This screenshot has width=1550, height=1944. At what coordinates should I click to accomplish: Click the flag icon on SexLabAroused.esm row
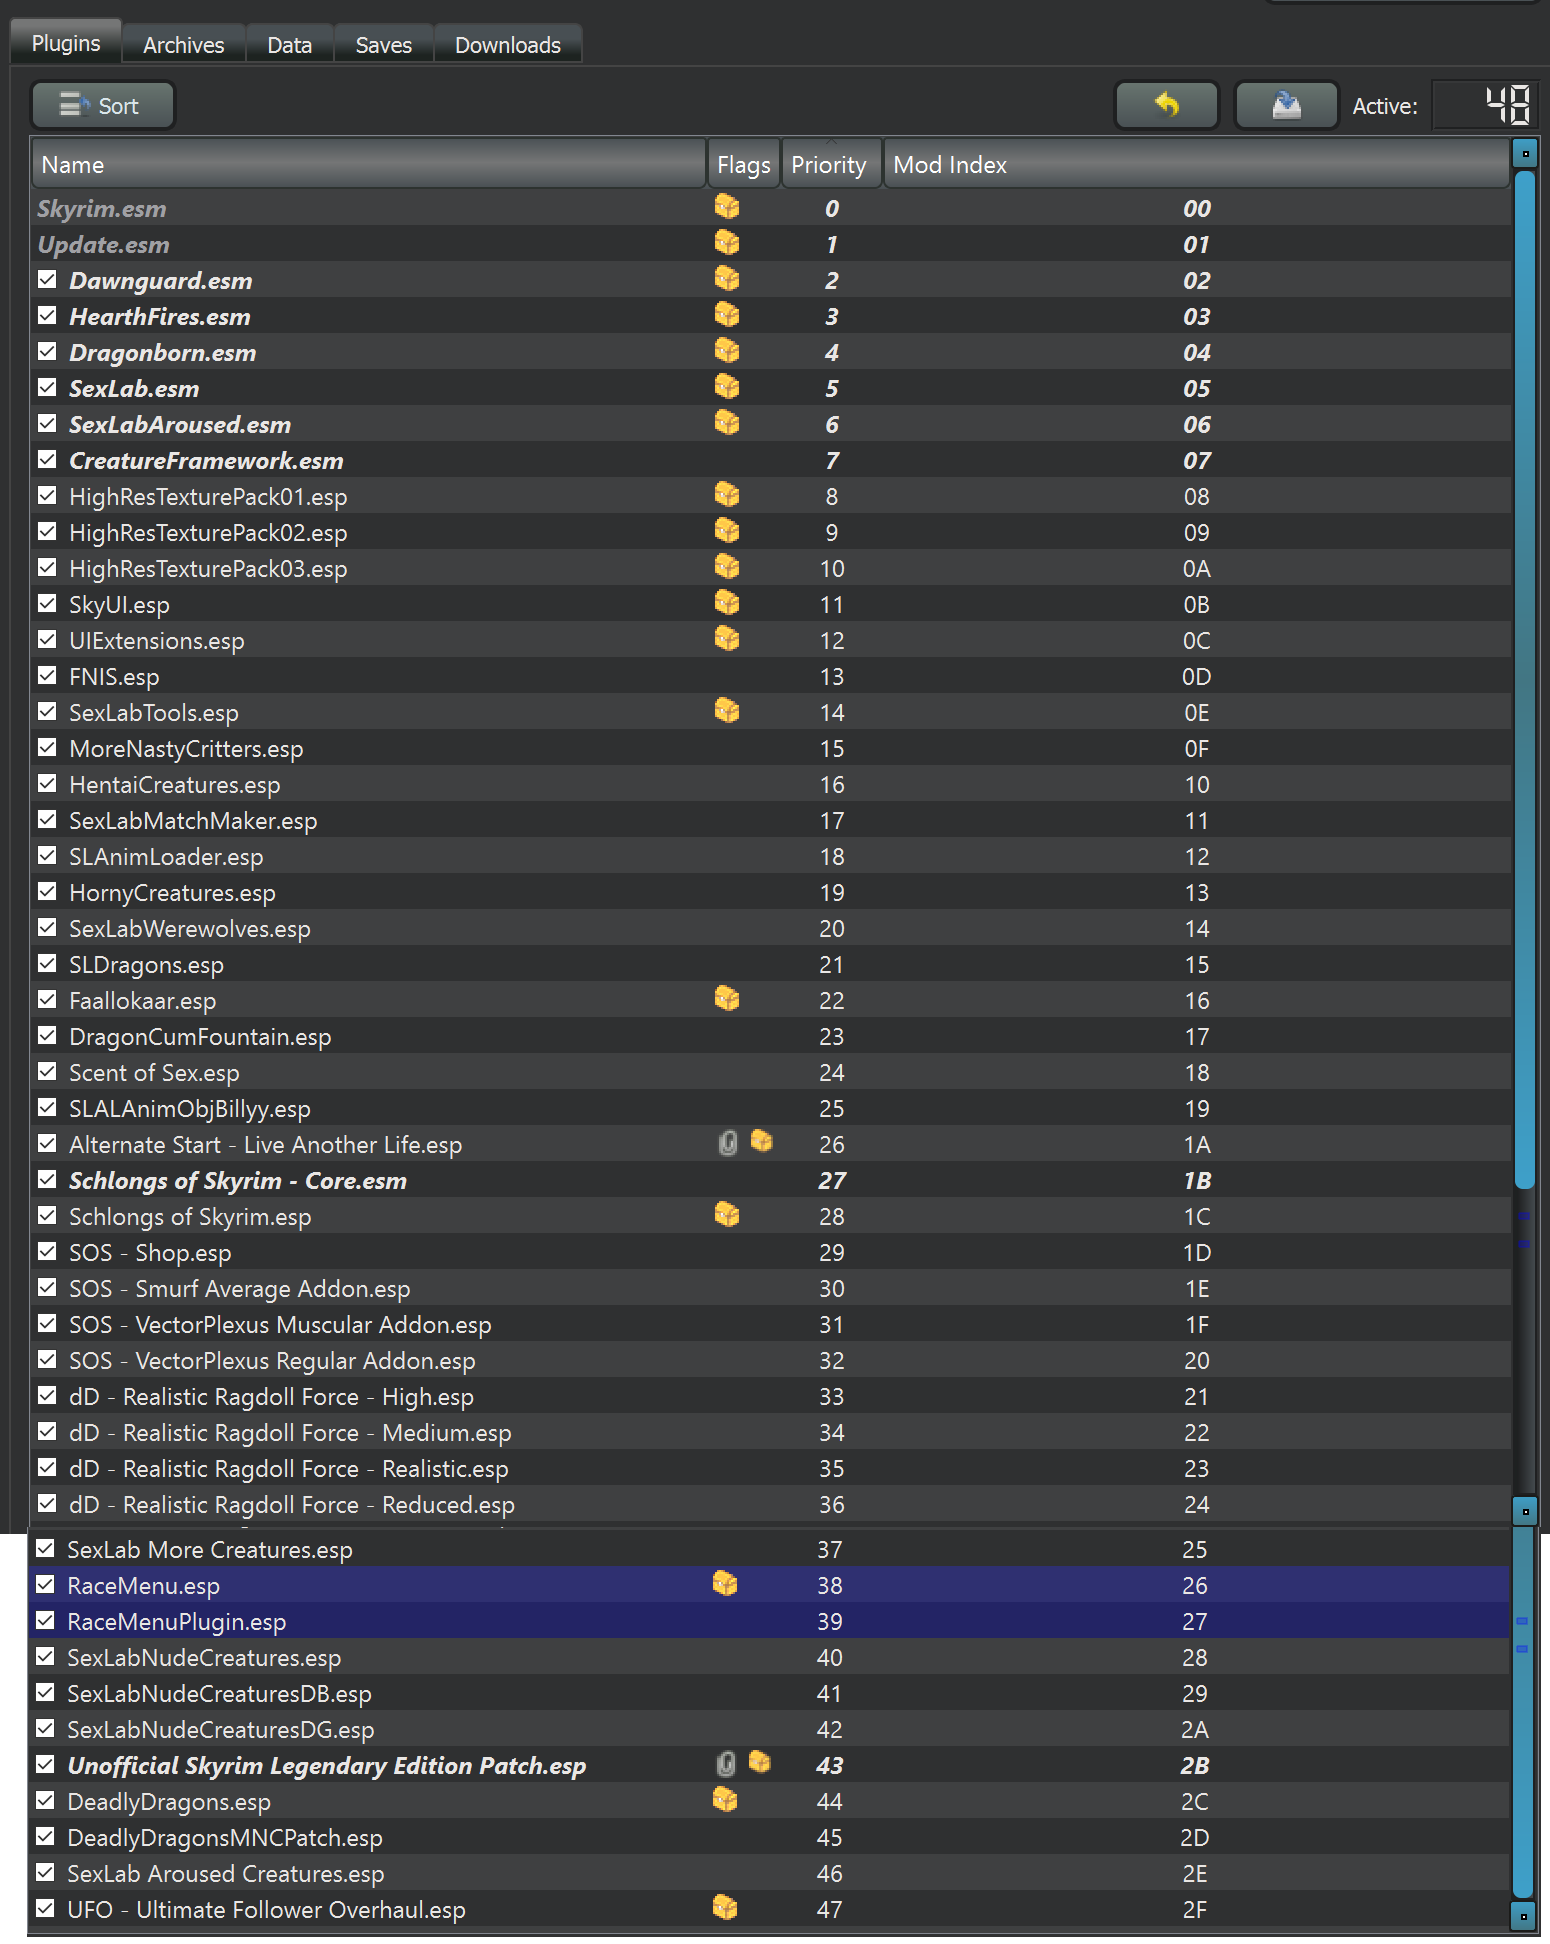pyautogui.click(x=727, y=423)
